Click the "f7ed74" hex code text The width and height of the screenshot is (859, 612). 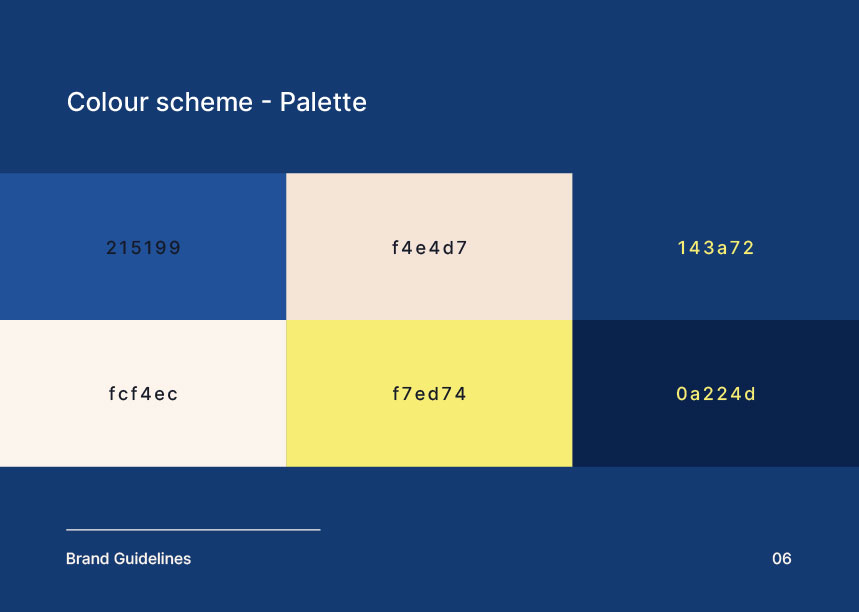(x=429, y=394)
